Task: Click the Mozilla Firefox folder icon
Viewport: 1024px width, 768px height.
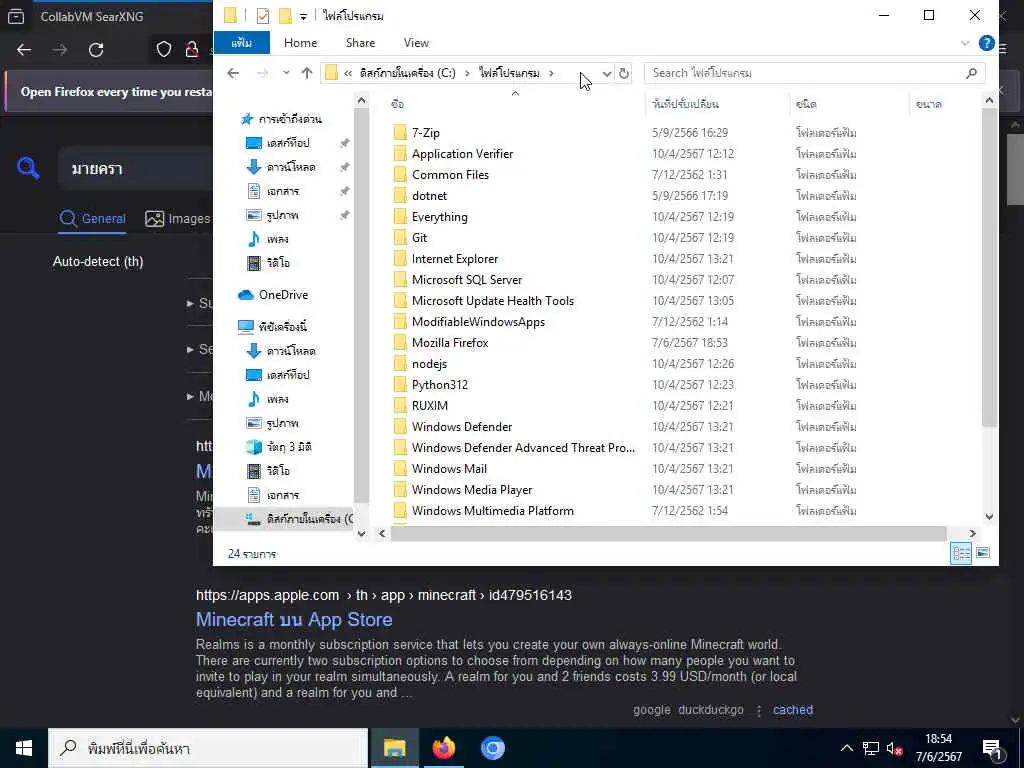Action: (400, 343)
